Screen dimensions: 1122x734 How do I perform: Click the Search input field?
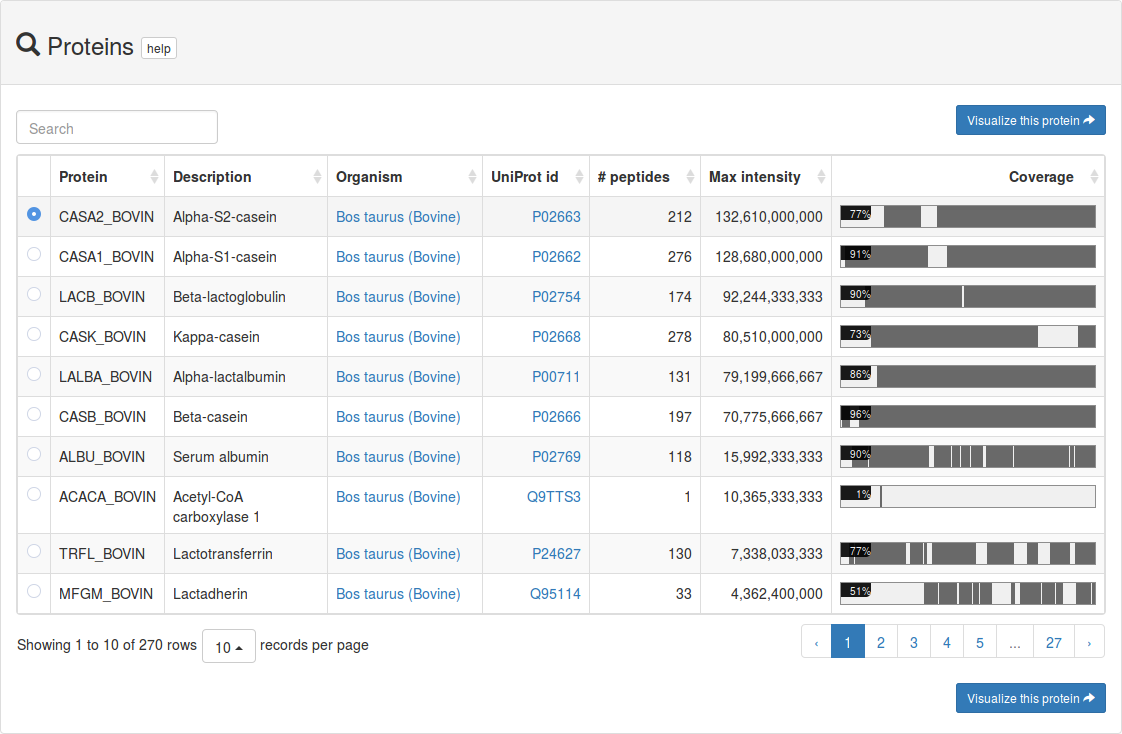[117, 128]
